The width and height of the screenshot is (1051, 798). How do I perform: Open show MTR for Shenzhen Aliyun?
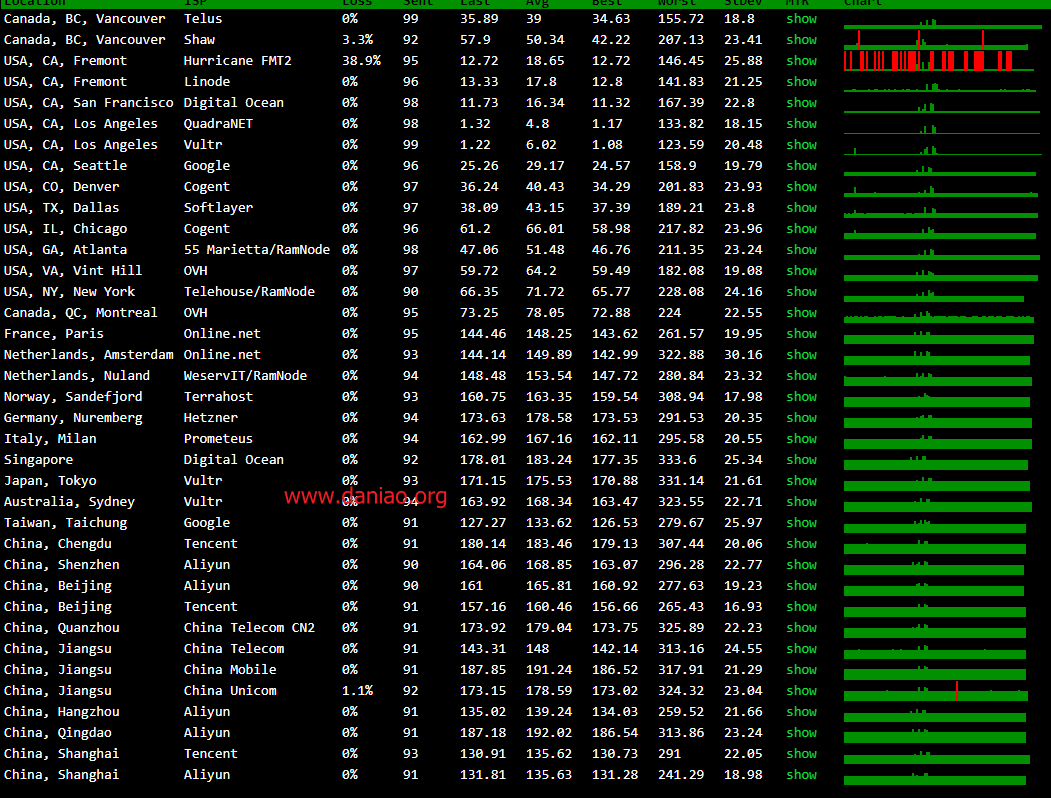click(801, 564)
